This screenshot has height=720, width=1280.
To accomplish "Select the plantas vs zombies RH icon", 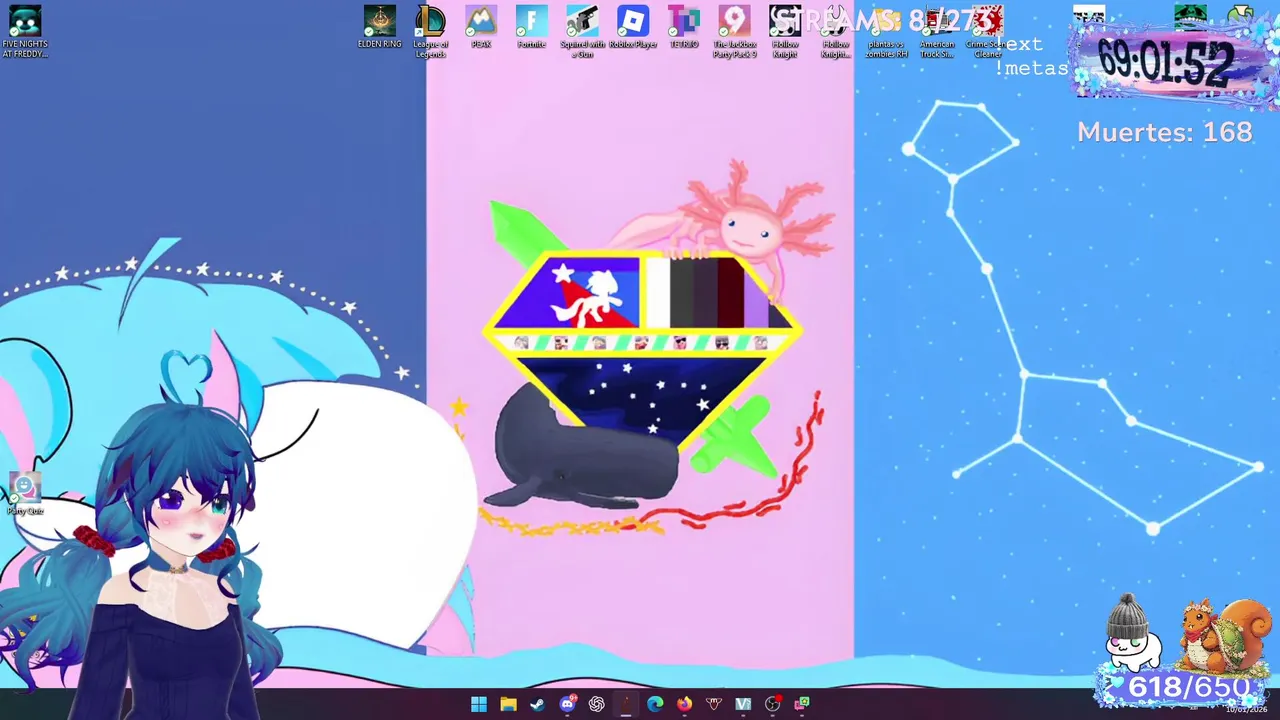I will [887, 31].
